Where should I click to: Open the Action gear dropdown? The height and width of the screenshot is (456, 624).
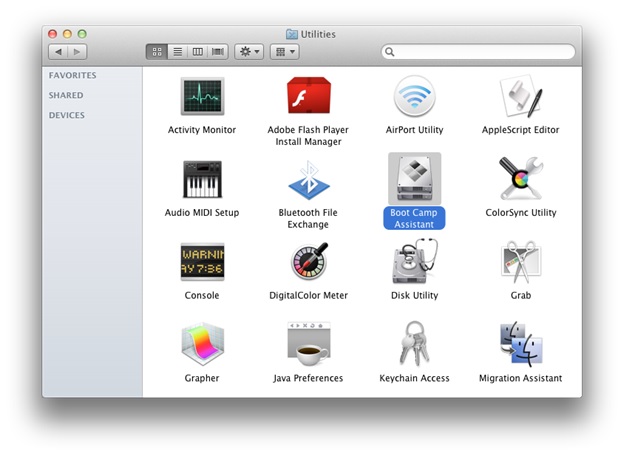249,52
